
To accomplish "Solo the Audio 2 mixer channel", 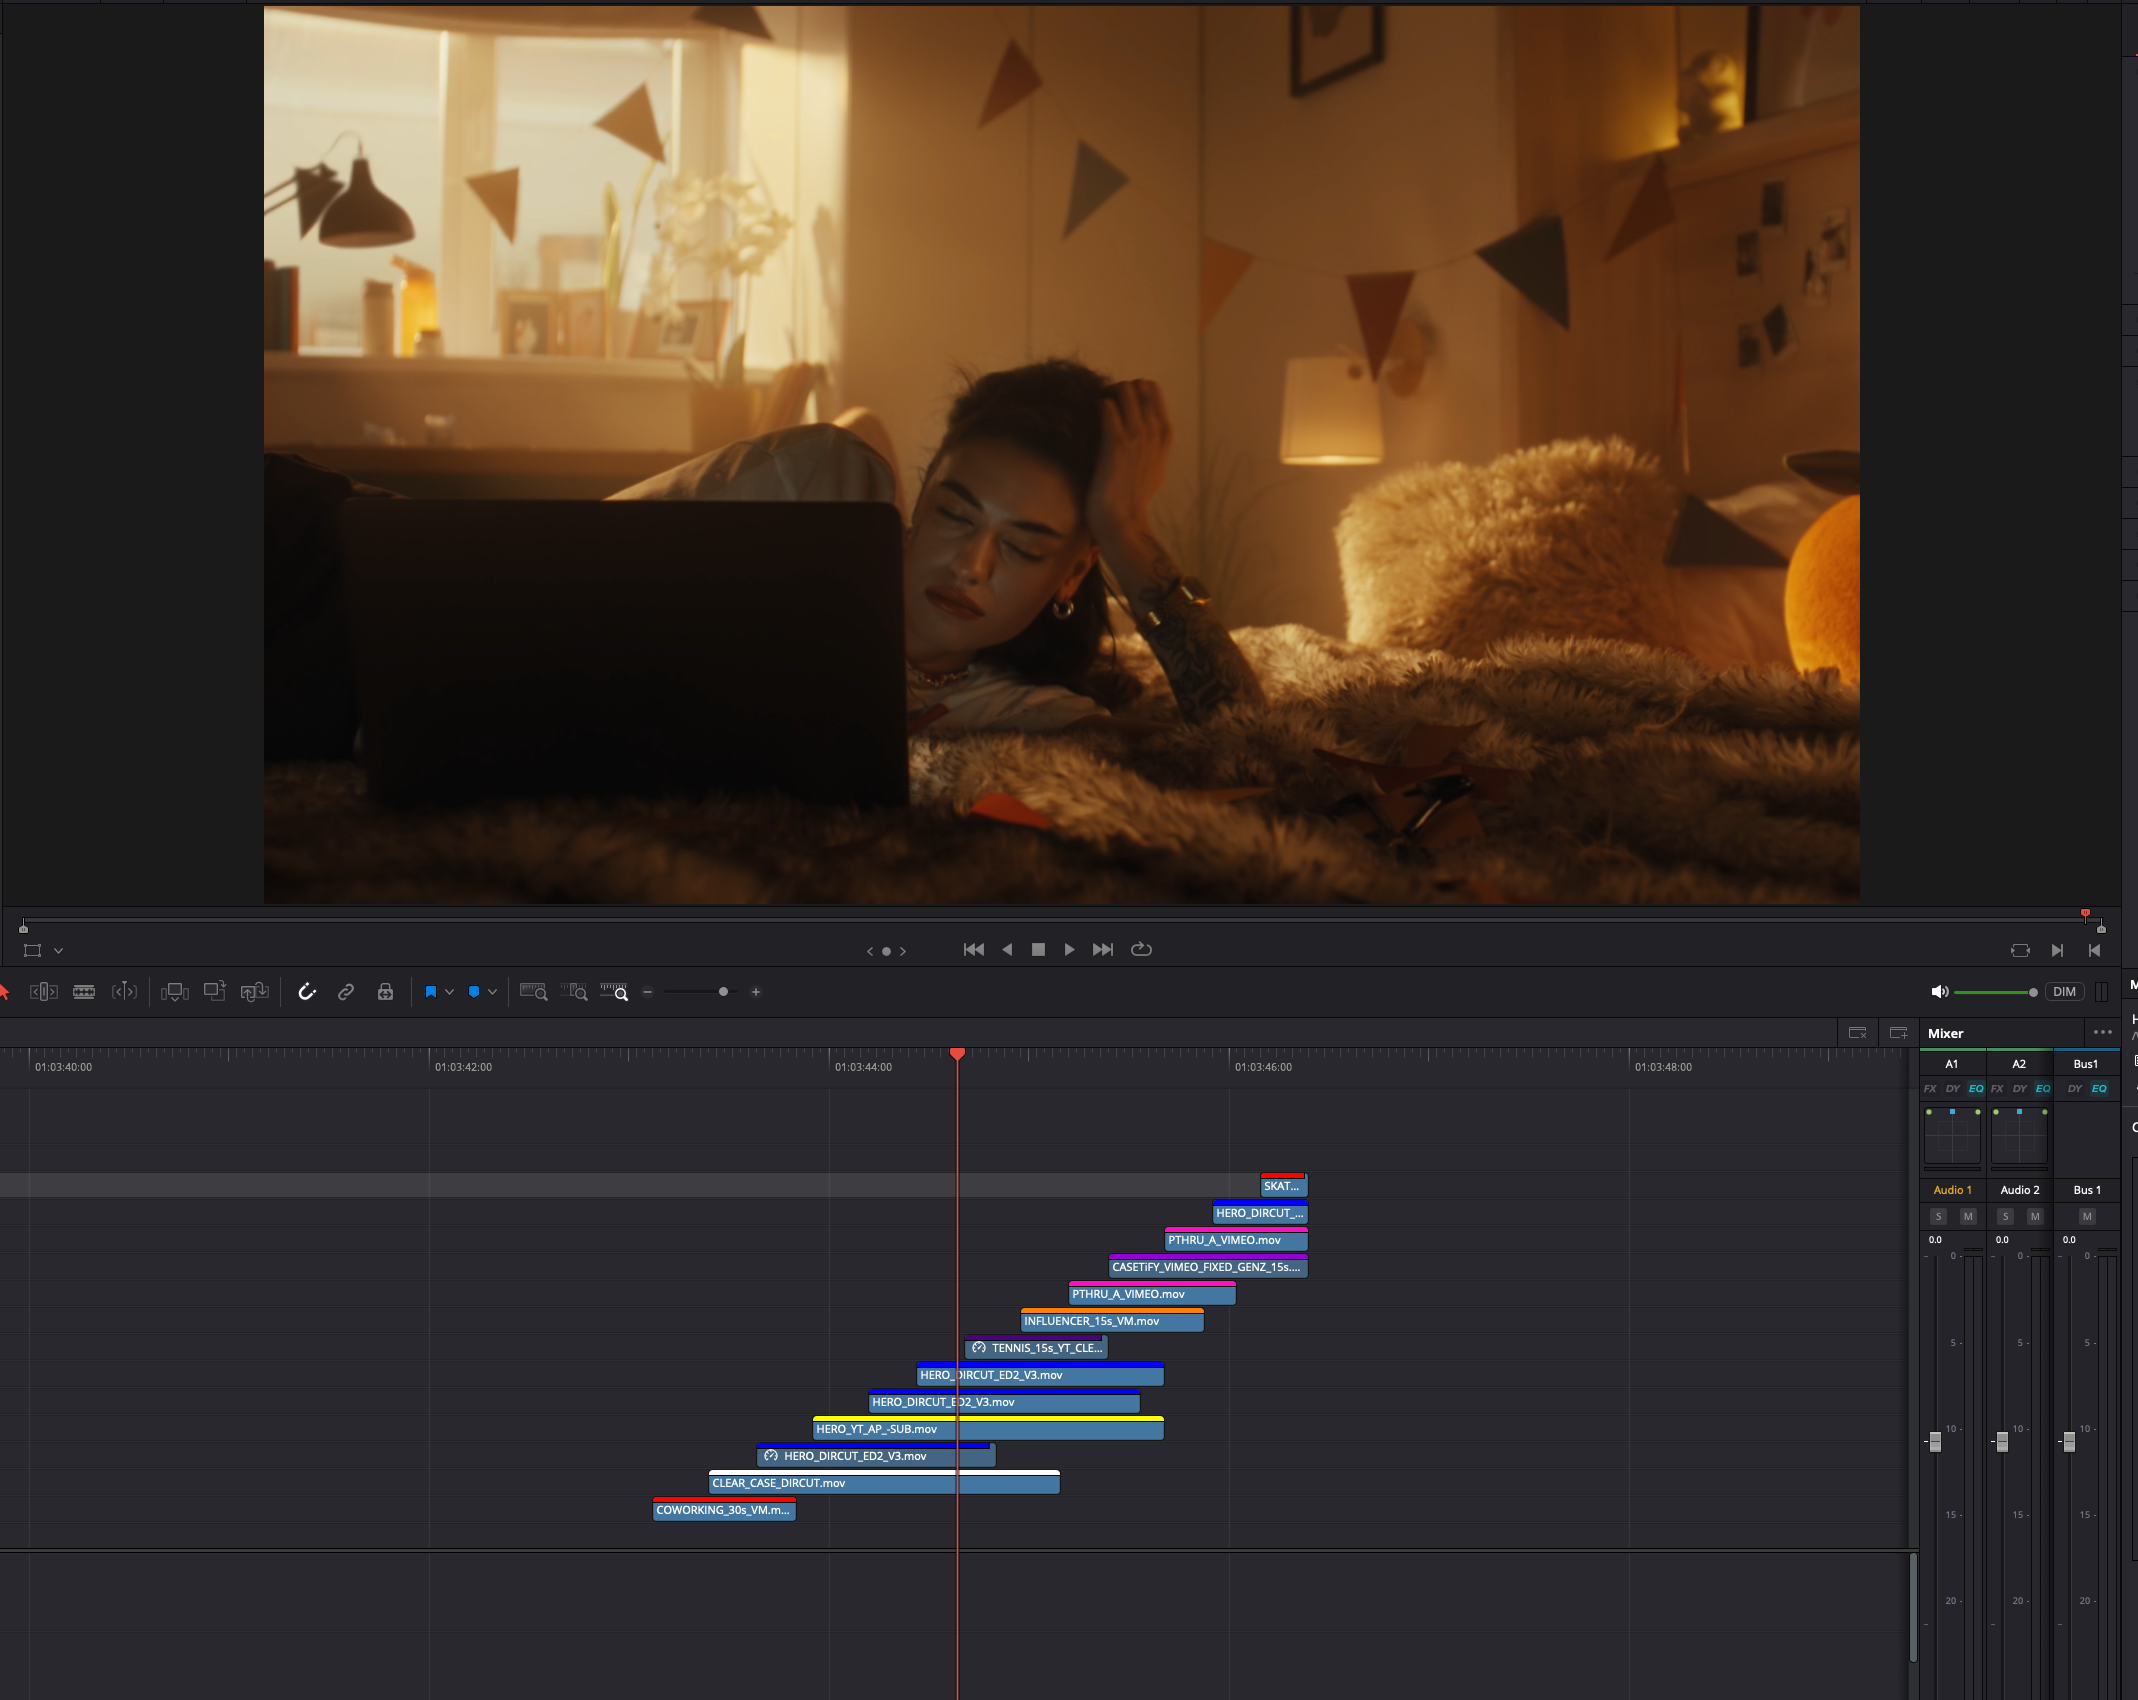I will [2005, 1217].
